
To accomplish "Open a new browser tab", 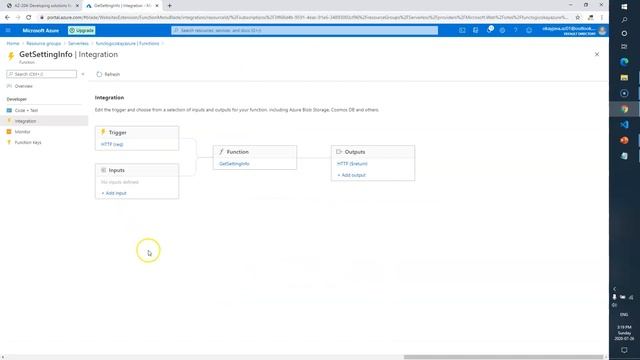I will tap(169, 6).
